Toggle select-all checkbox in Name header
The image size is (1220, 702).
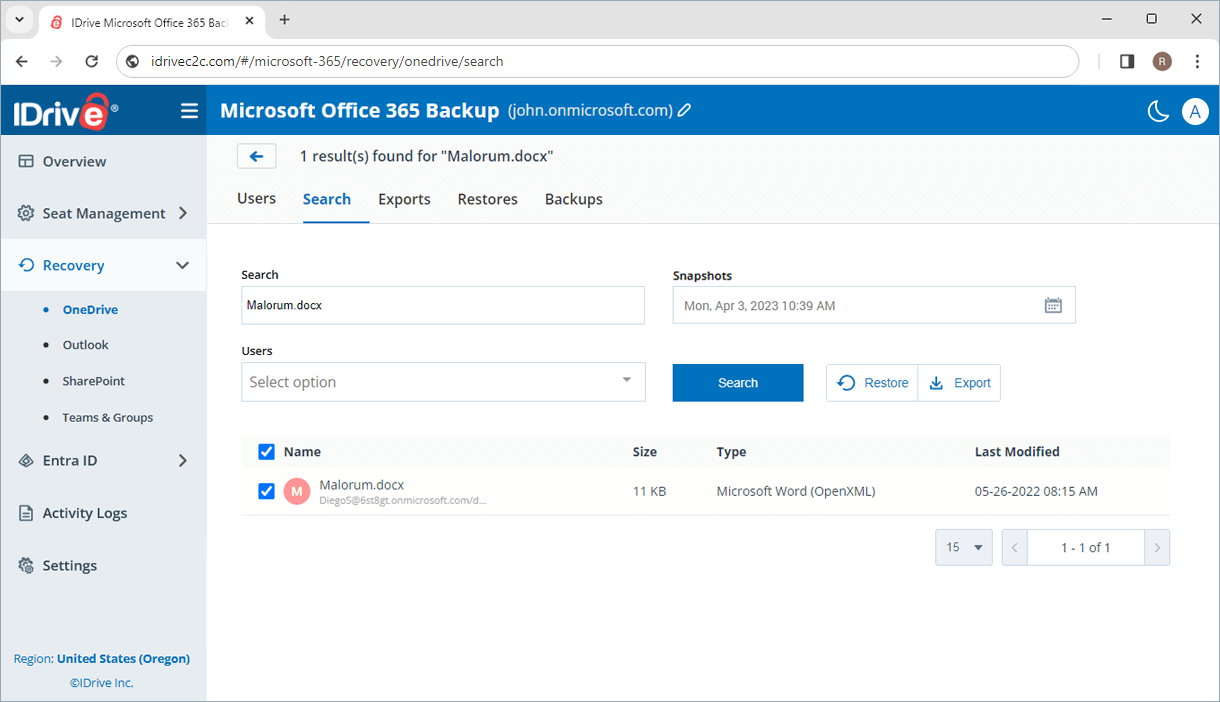(x=266, y=452)
